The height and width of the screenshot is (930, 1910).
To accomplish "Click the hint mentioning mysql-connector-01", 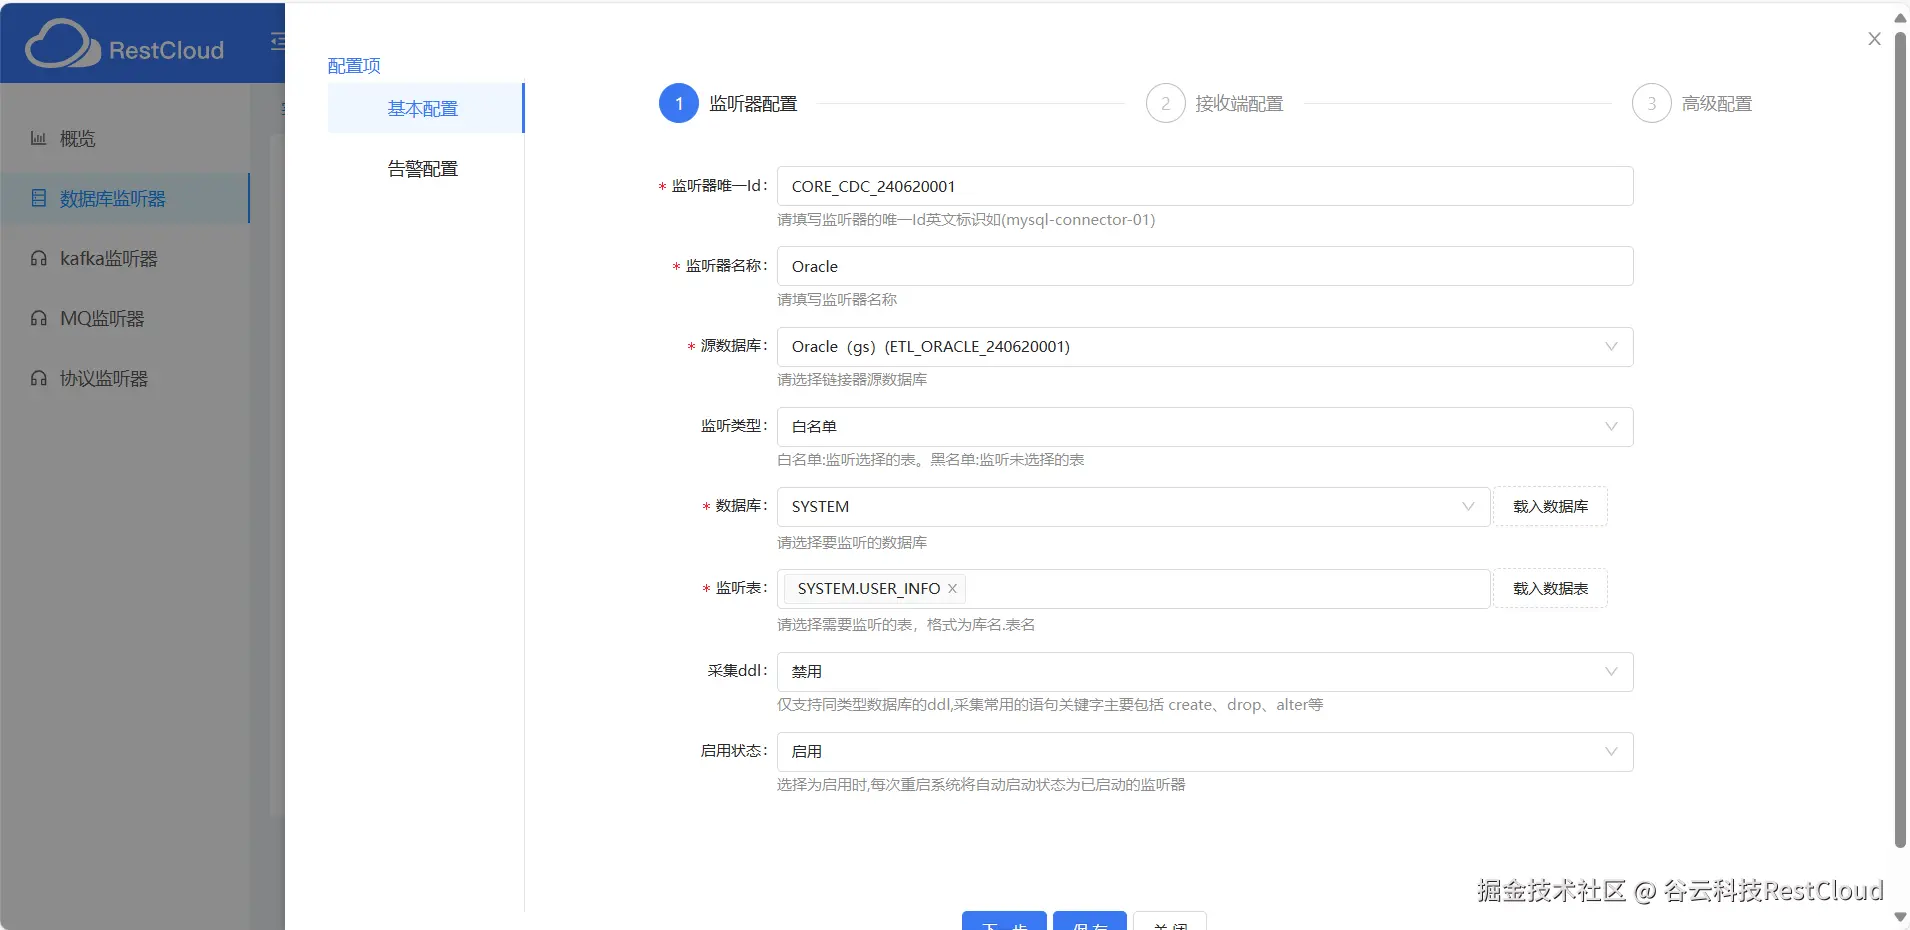I will coord(966,220).
